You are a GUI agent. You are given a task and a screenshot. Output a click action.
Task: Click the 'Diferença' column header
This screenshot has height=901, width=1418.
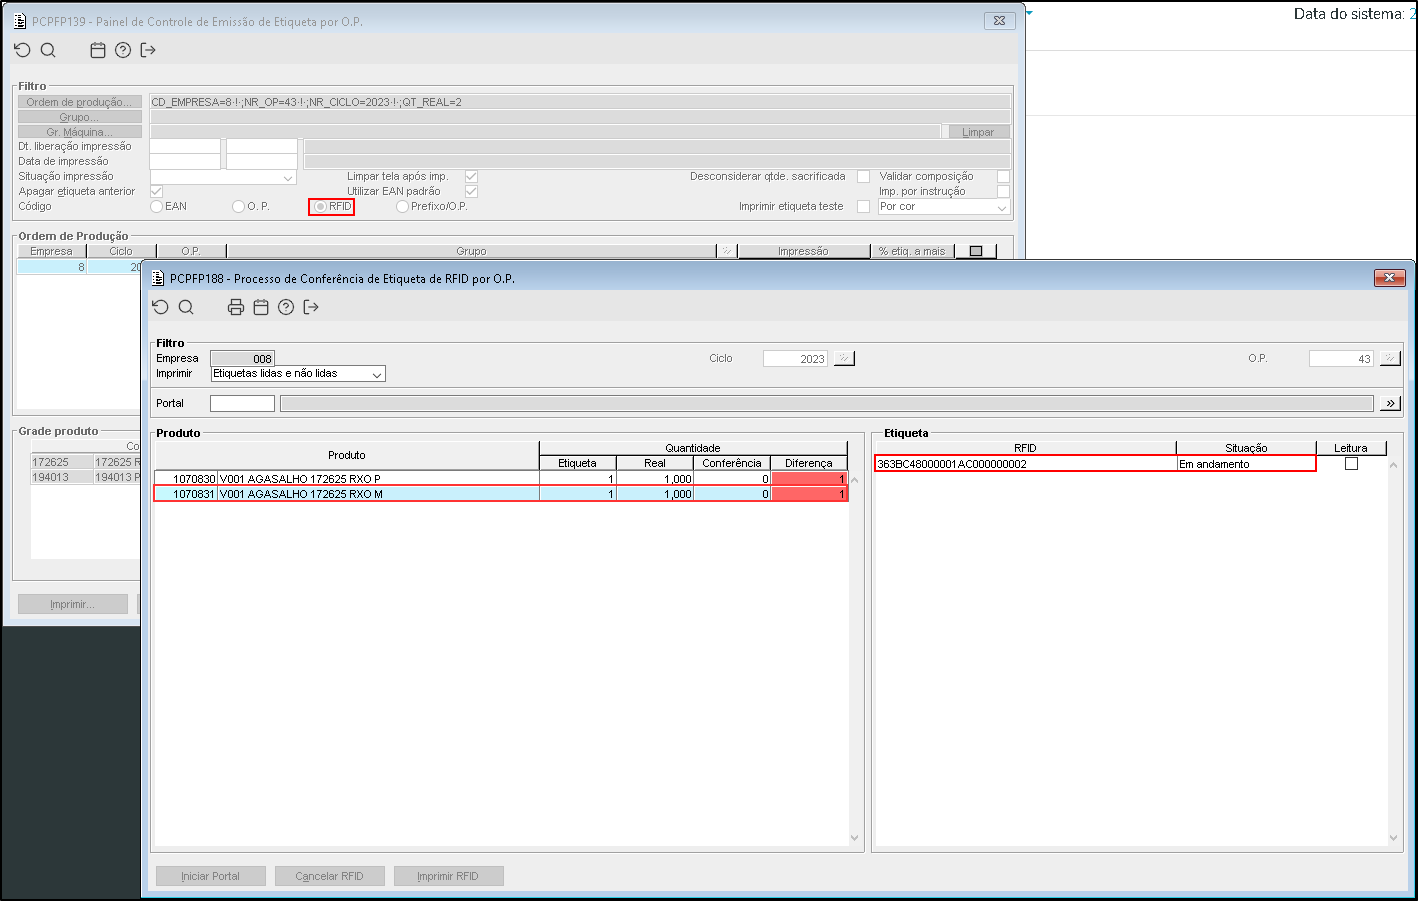[808, 463]
